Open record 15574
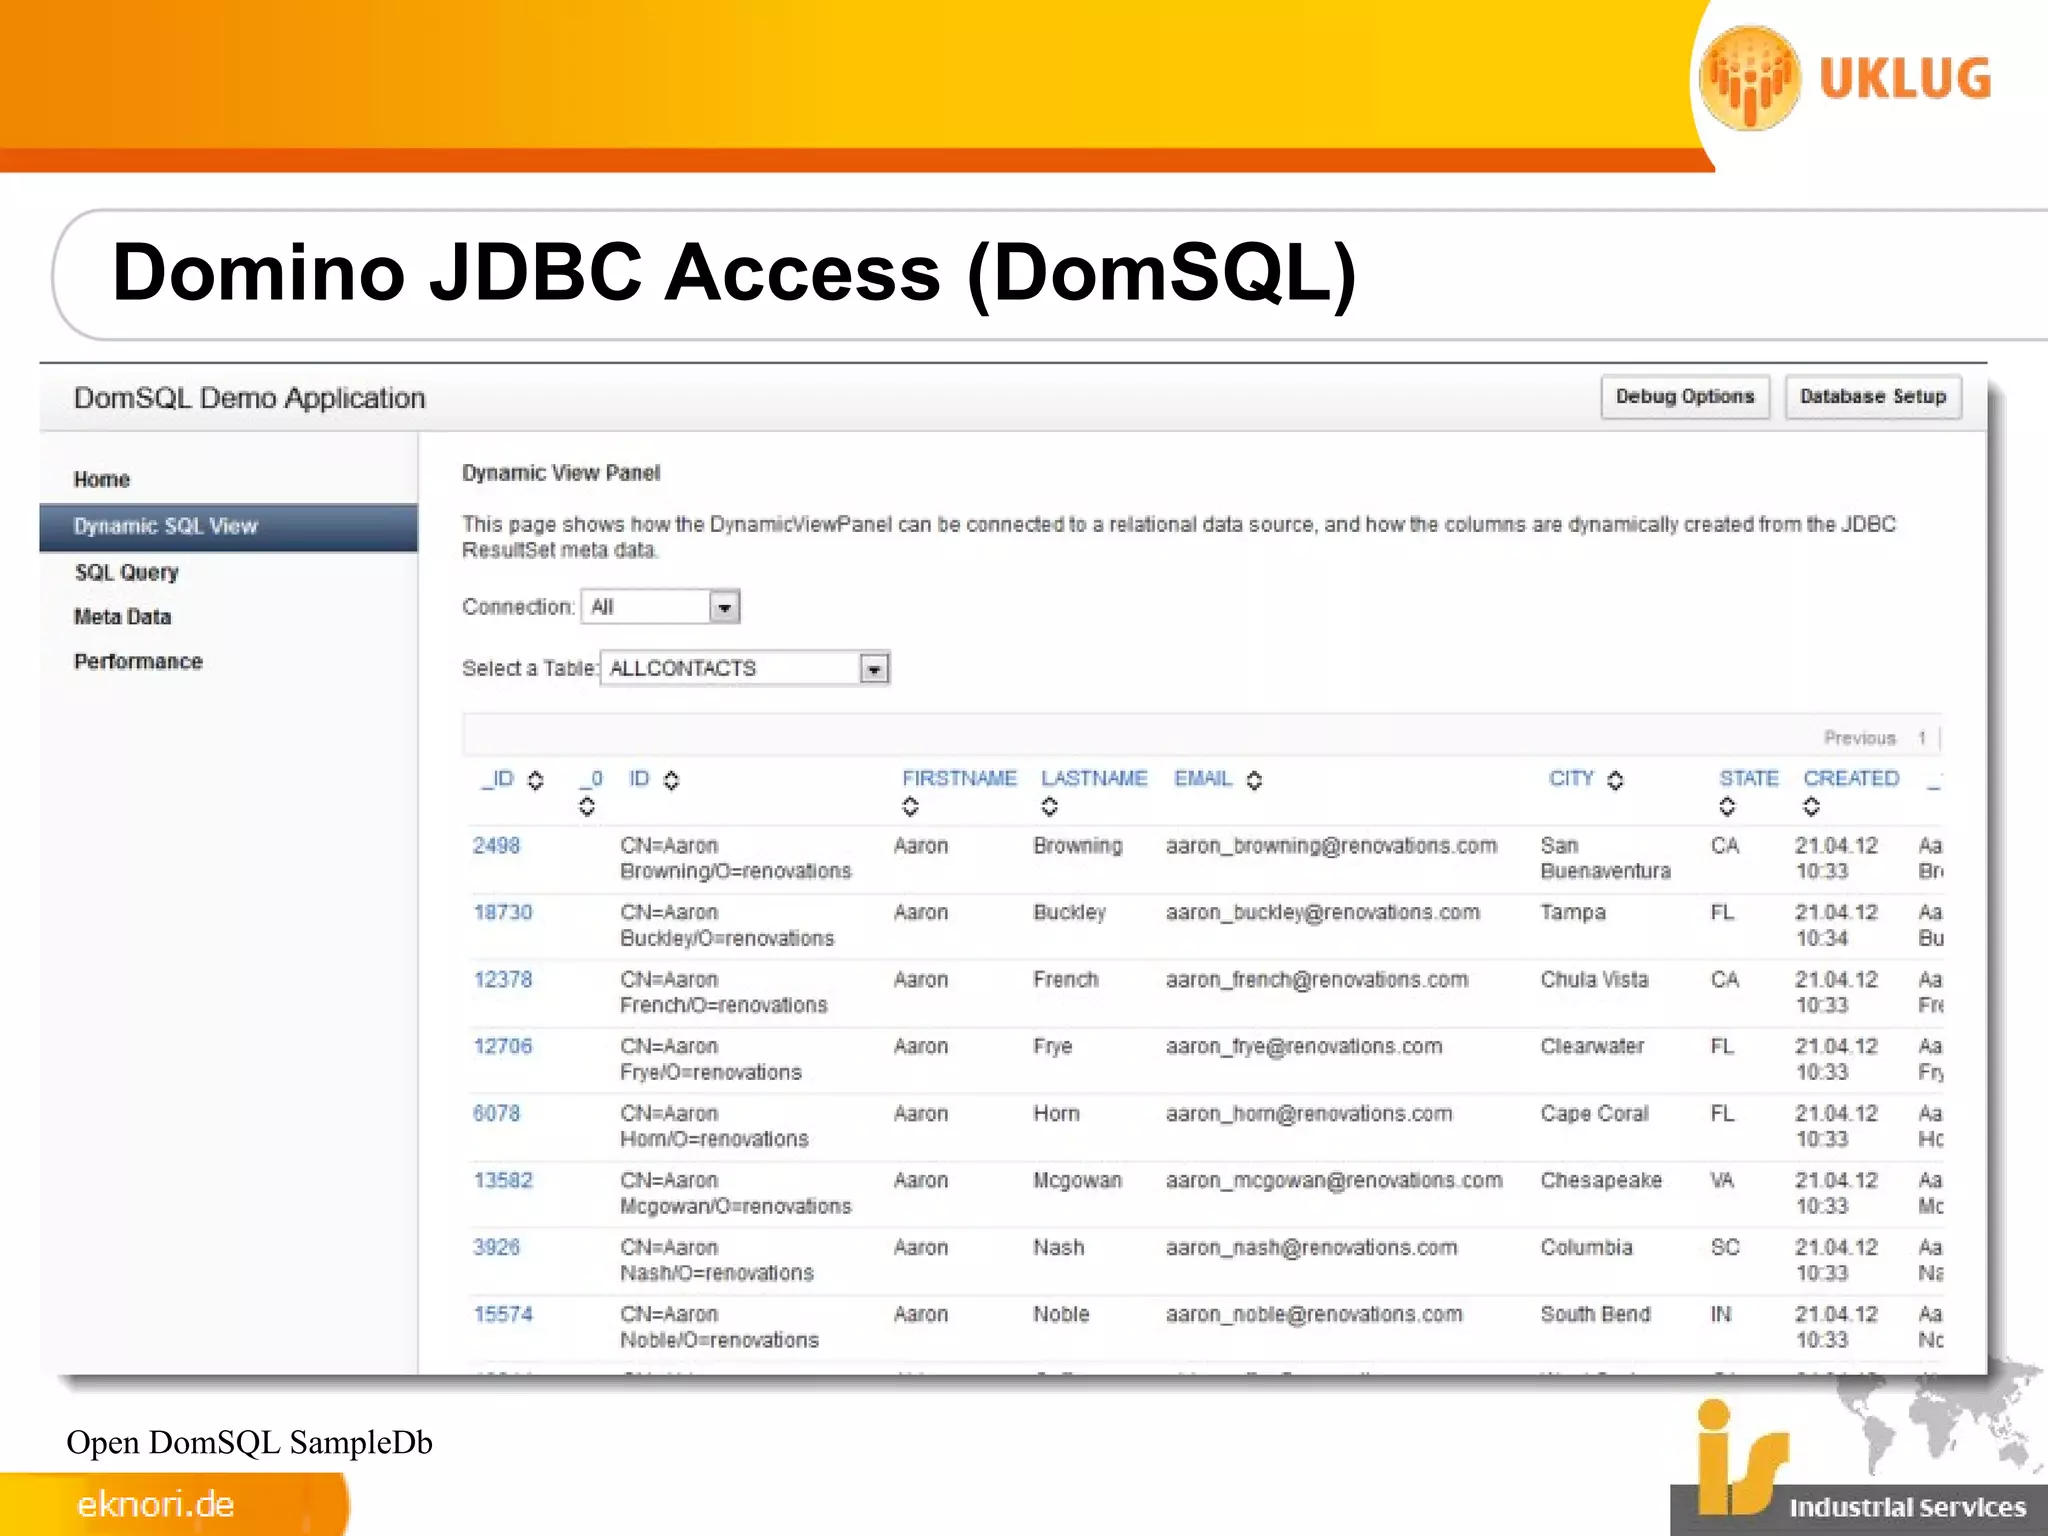This screenshot has width=2048, height=1536. [x=503, y=1315]
